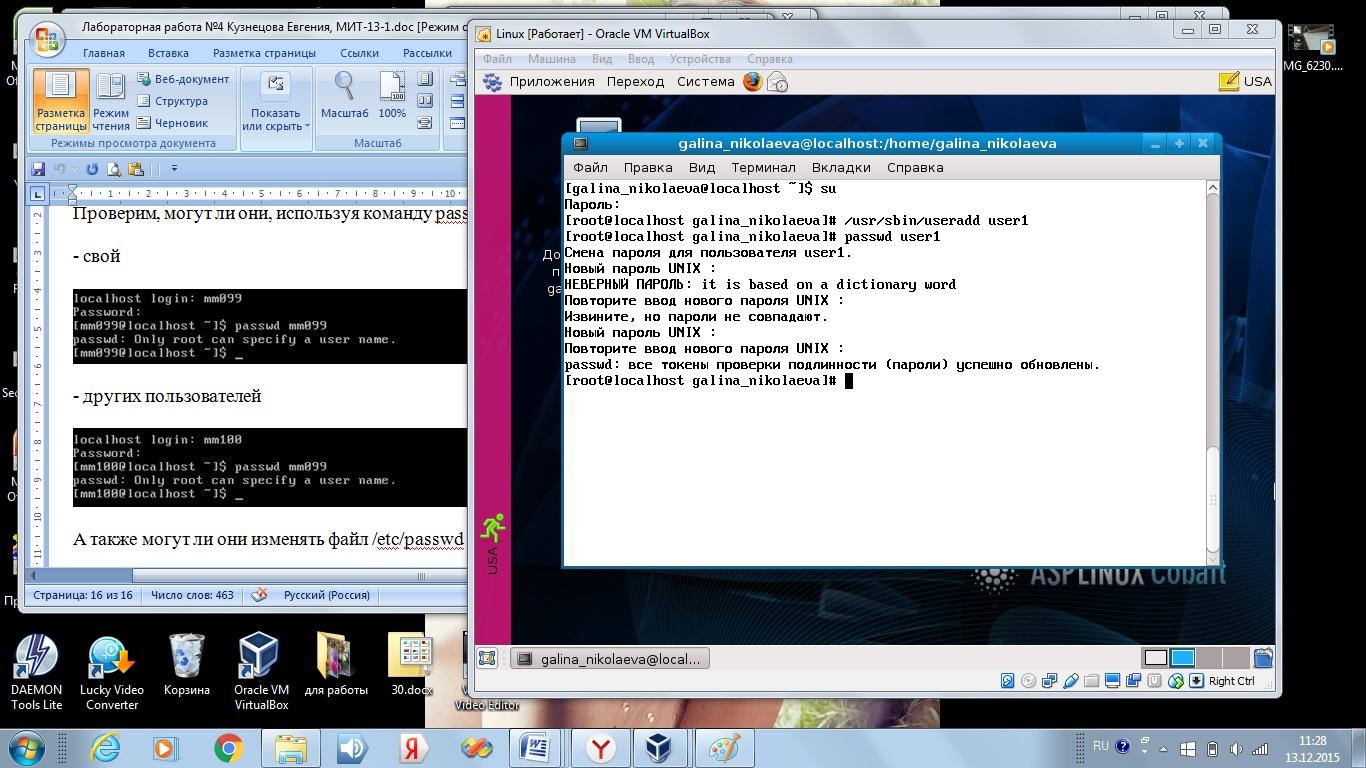Click the tab selector at Word ruler corner

pyautogui.click(x=37, y=194)
